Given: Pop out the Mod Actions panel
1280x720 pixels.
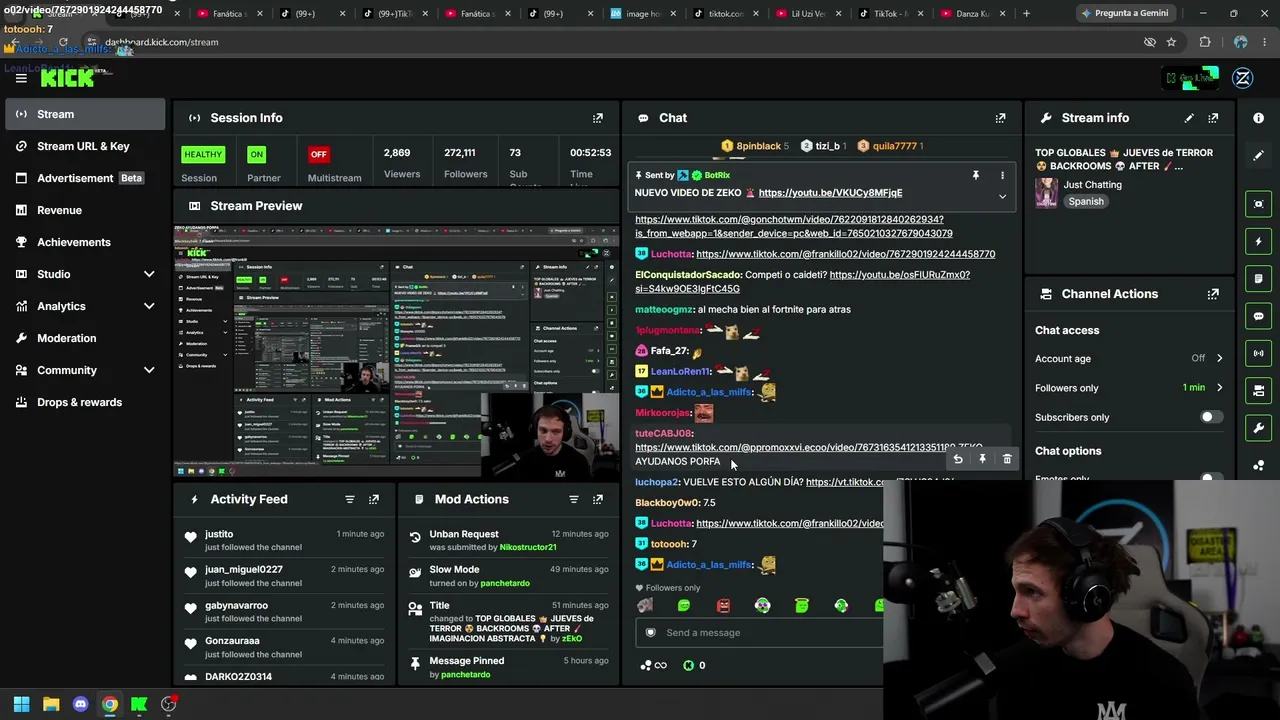Looking at the screenshot, I should click(598, 499).
